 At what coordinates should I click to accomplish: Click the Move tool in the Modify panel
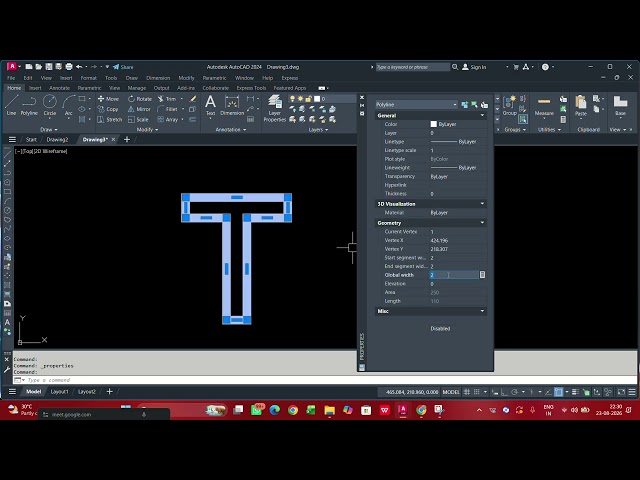(x=108, y=99)
